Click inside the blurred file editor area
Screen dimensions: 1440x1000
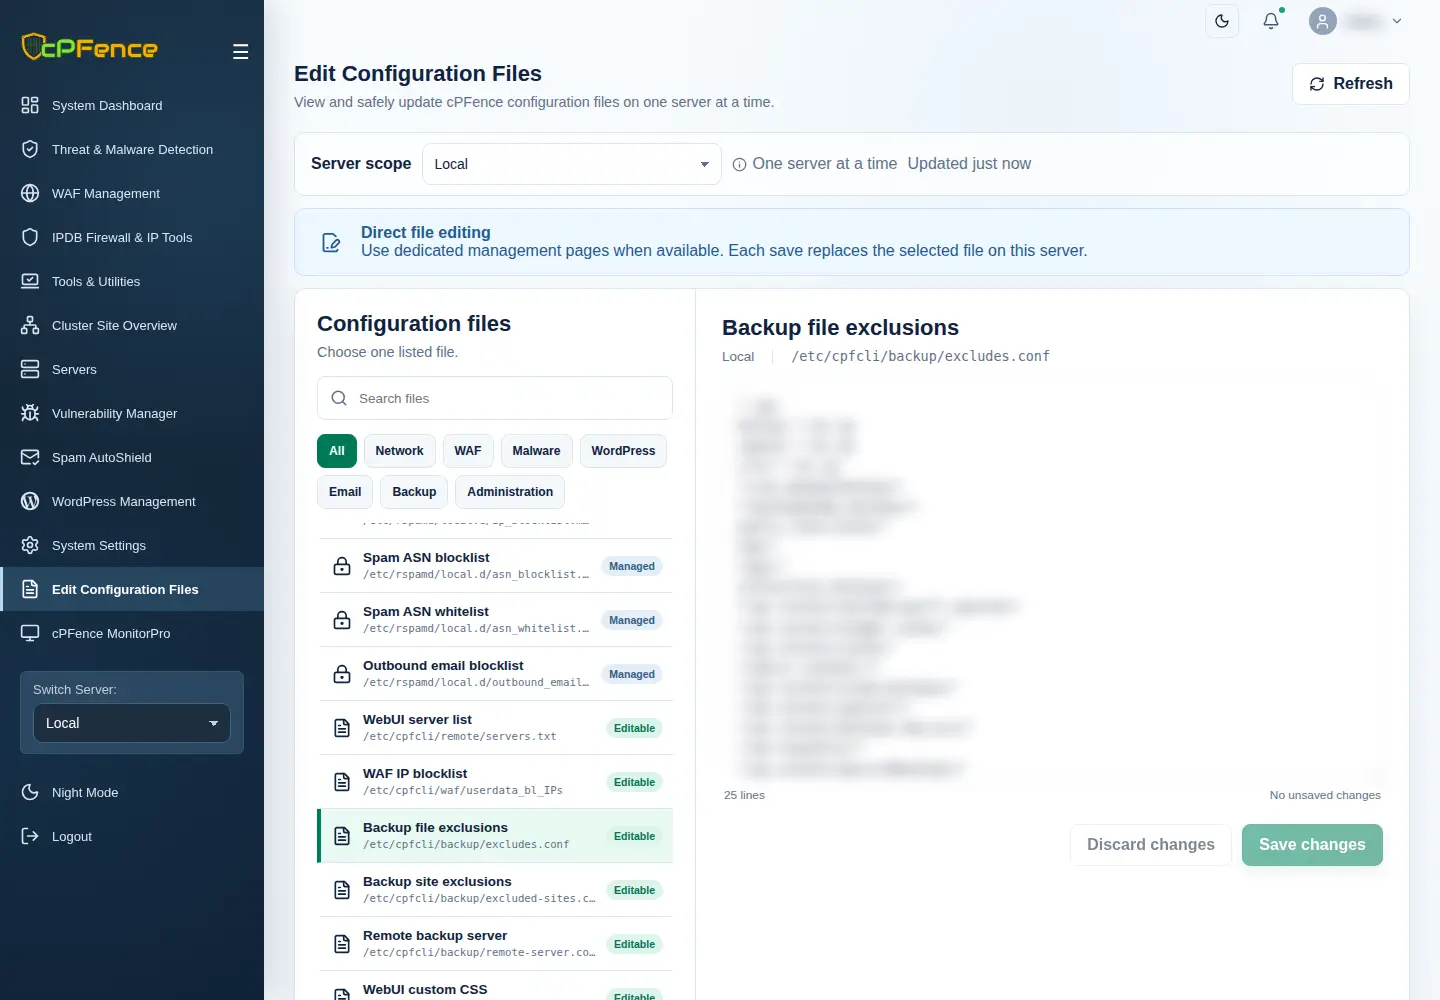[1052, 585]
